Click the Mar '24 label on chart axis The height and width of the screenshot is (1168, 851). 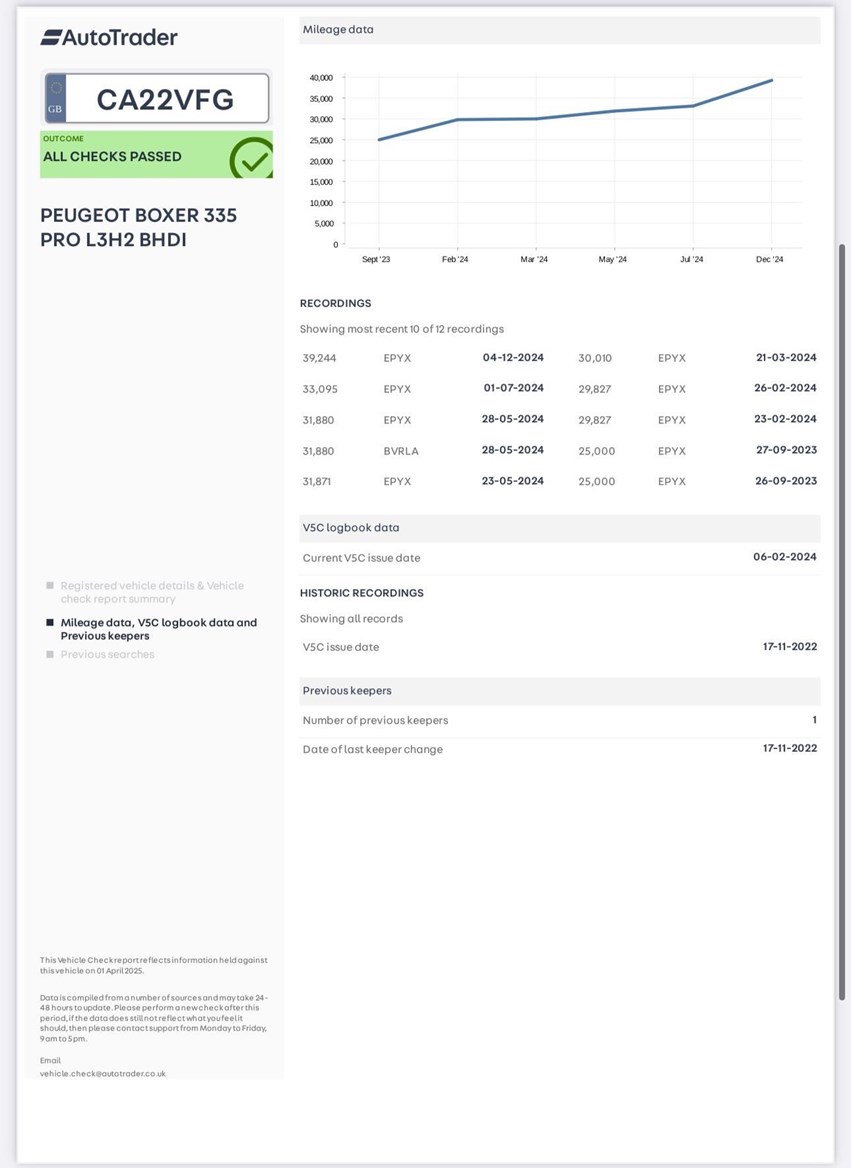tap(534, 259)
